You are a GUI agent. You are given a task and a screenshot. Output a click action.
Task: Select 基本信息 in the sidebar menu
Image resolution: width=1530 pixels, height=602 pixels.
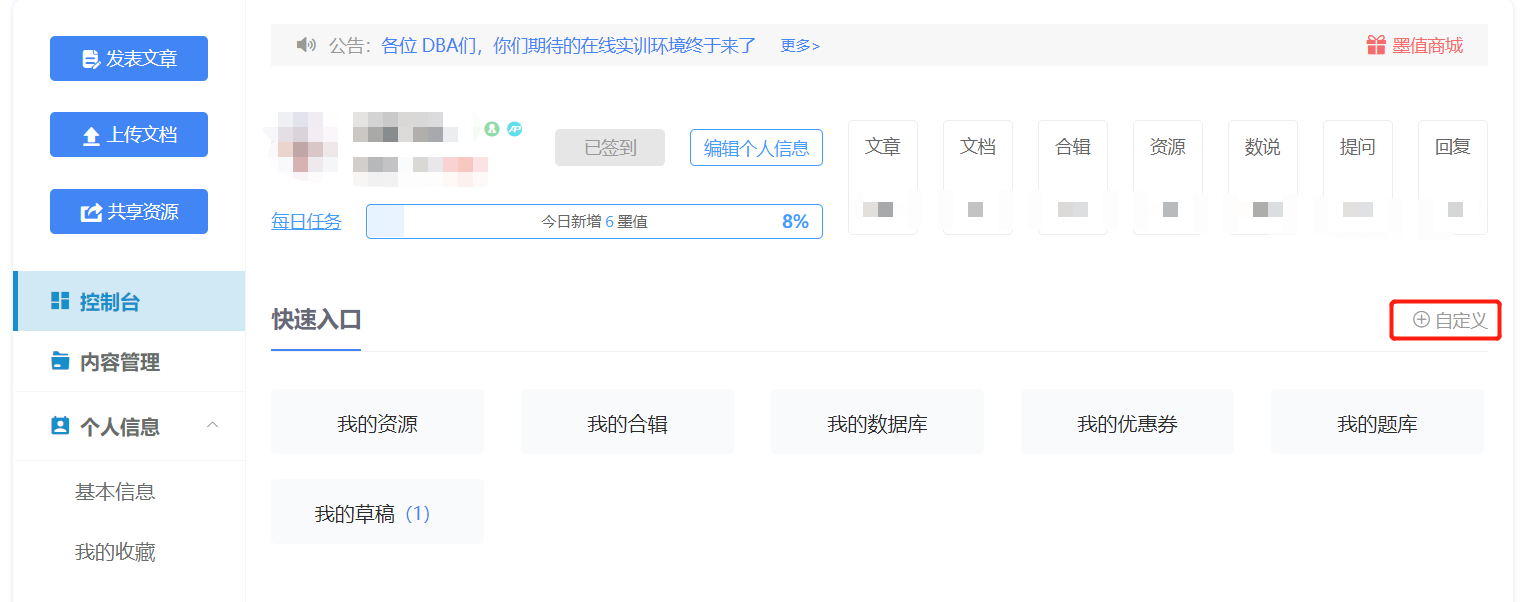click(116, 490)
